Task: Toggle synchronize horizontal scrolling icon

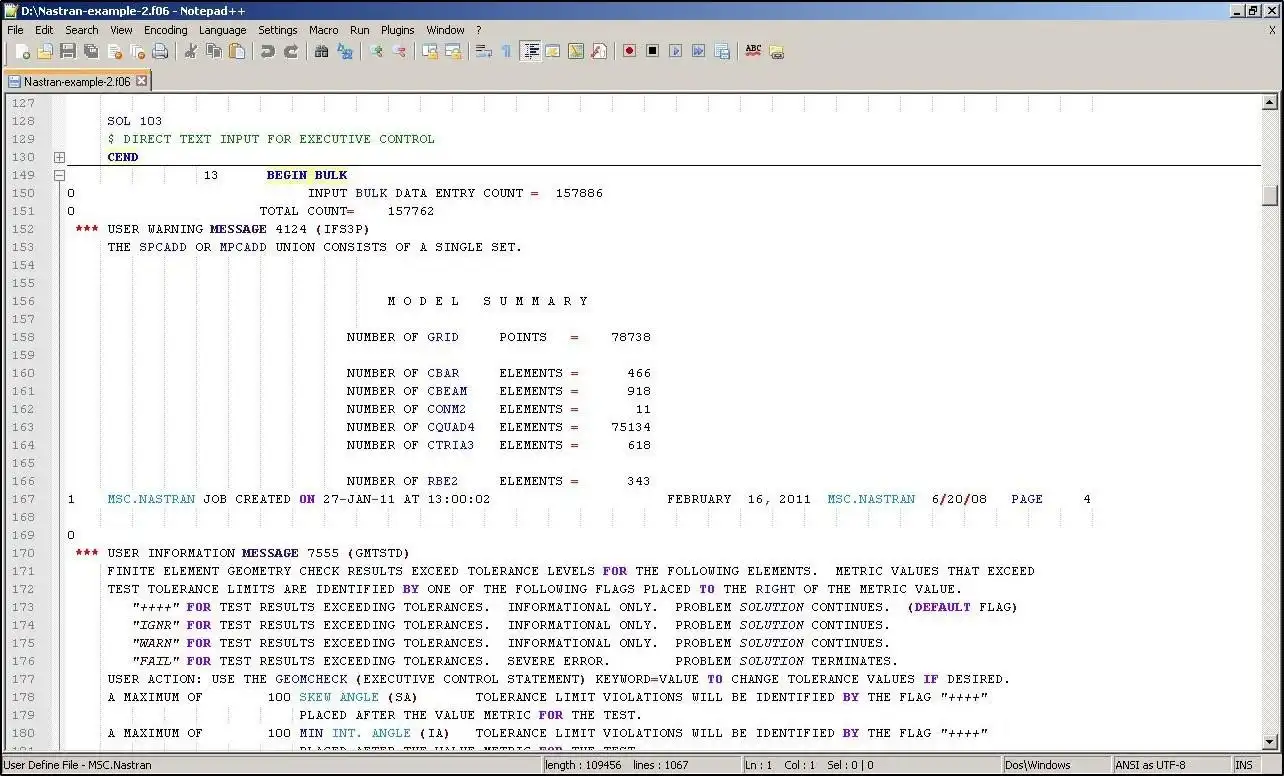Action: pyautogui.click(x=453, y=51)
